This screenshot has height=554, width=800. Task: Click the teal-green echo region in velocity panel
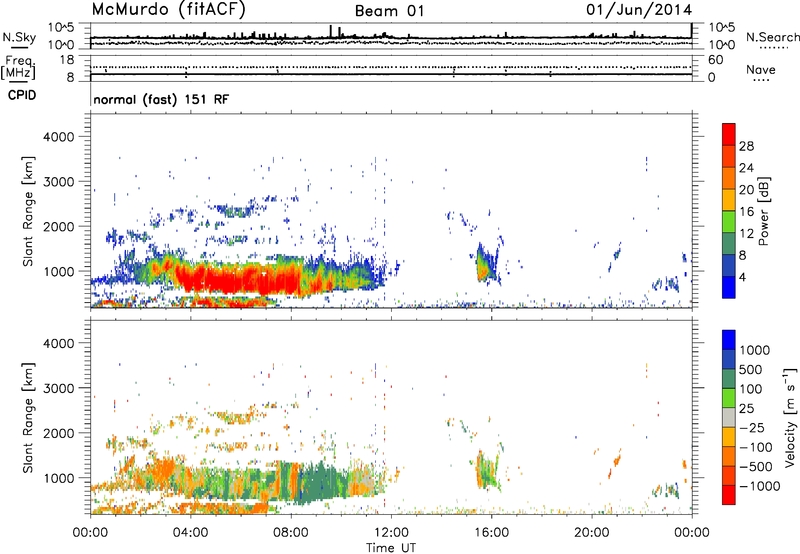pos(319,482)
